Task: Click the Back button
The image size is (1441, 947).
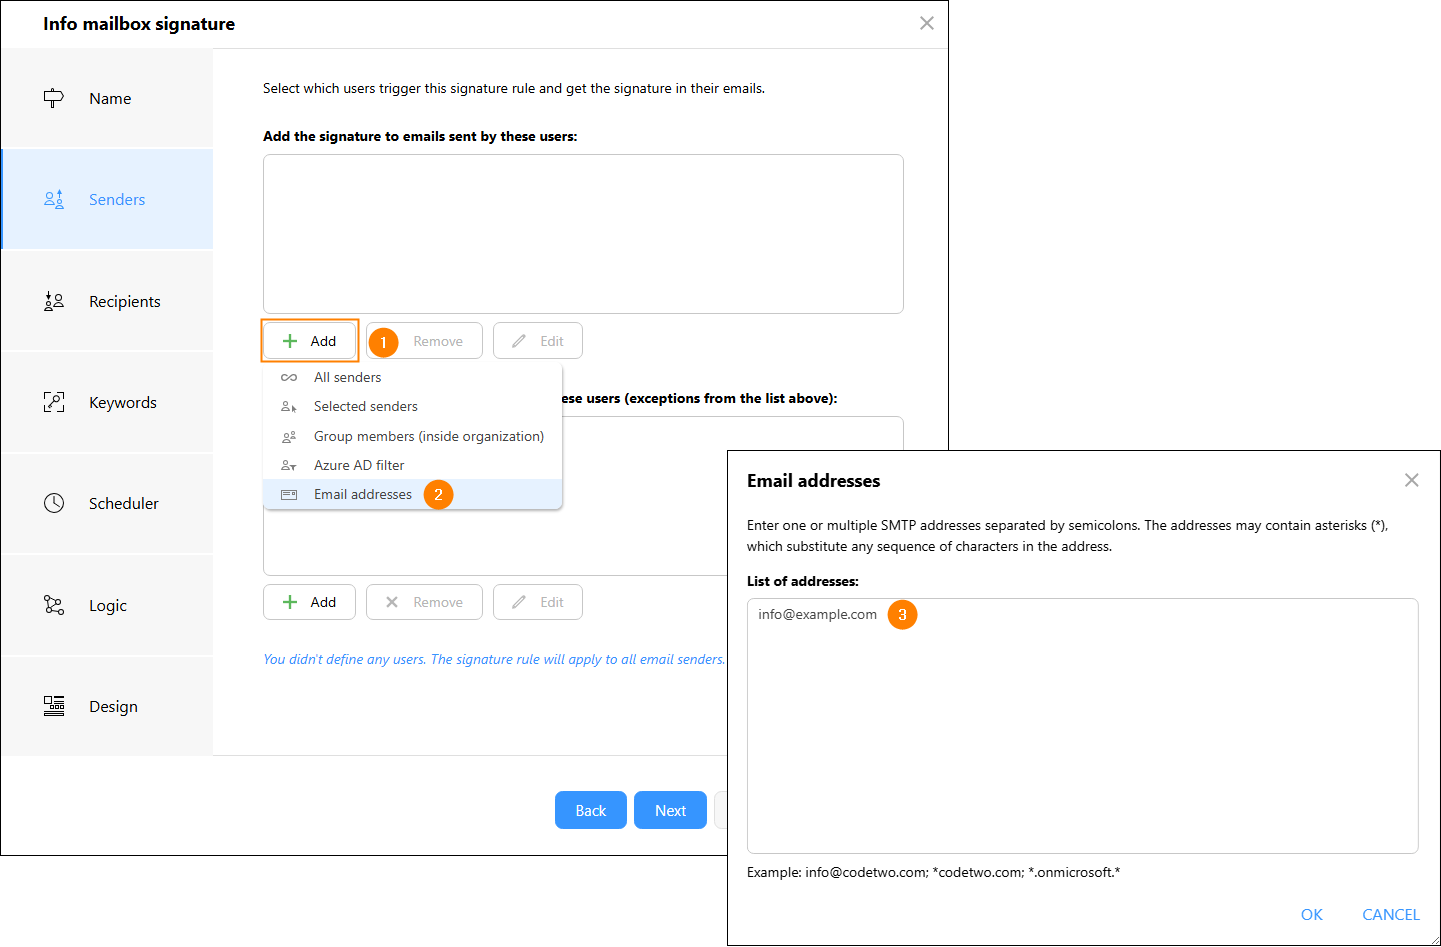Action: coord(591,810)
